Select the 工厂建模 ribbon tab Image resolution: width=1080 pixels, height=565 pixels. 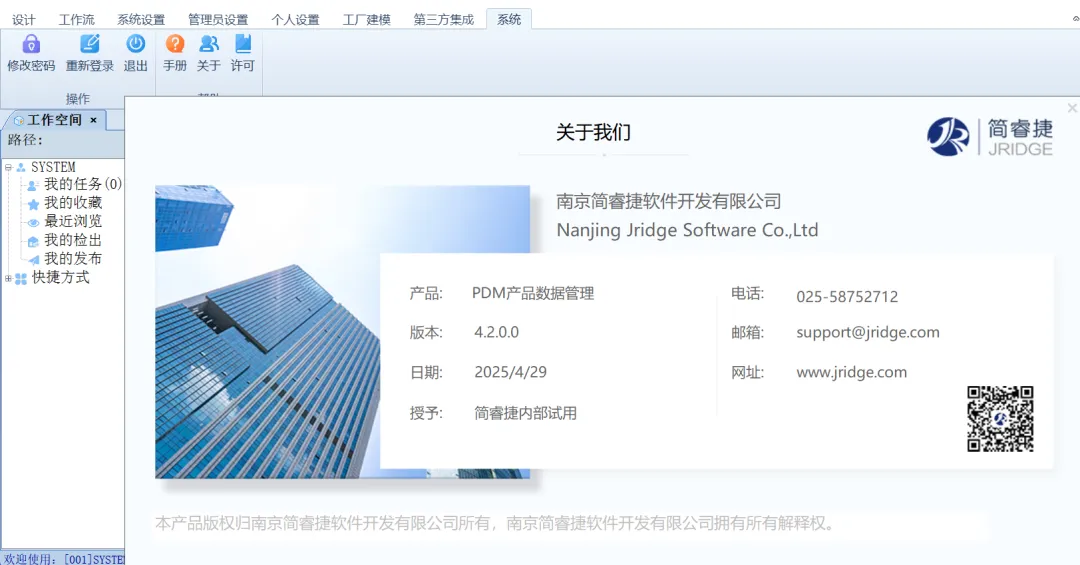[366, 19]
